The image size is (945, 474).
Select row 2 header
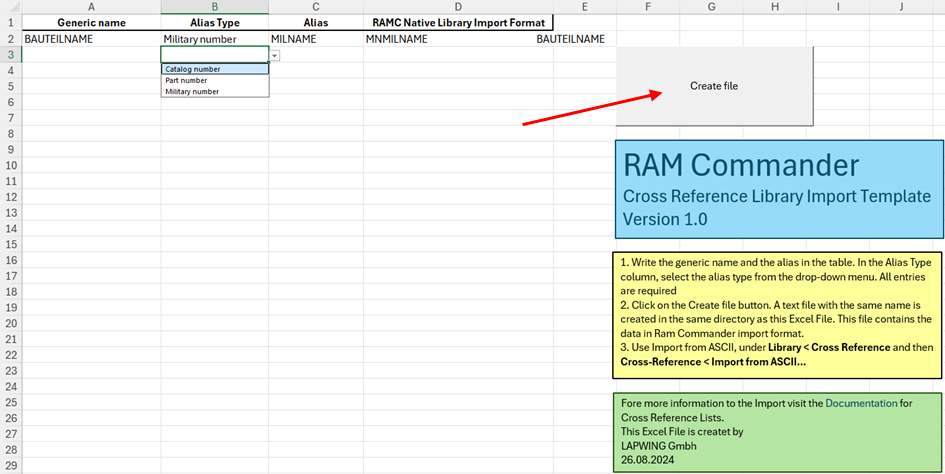pyautogui.click(x=10, y=38)
